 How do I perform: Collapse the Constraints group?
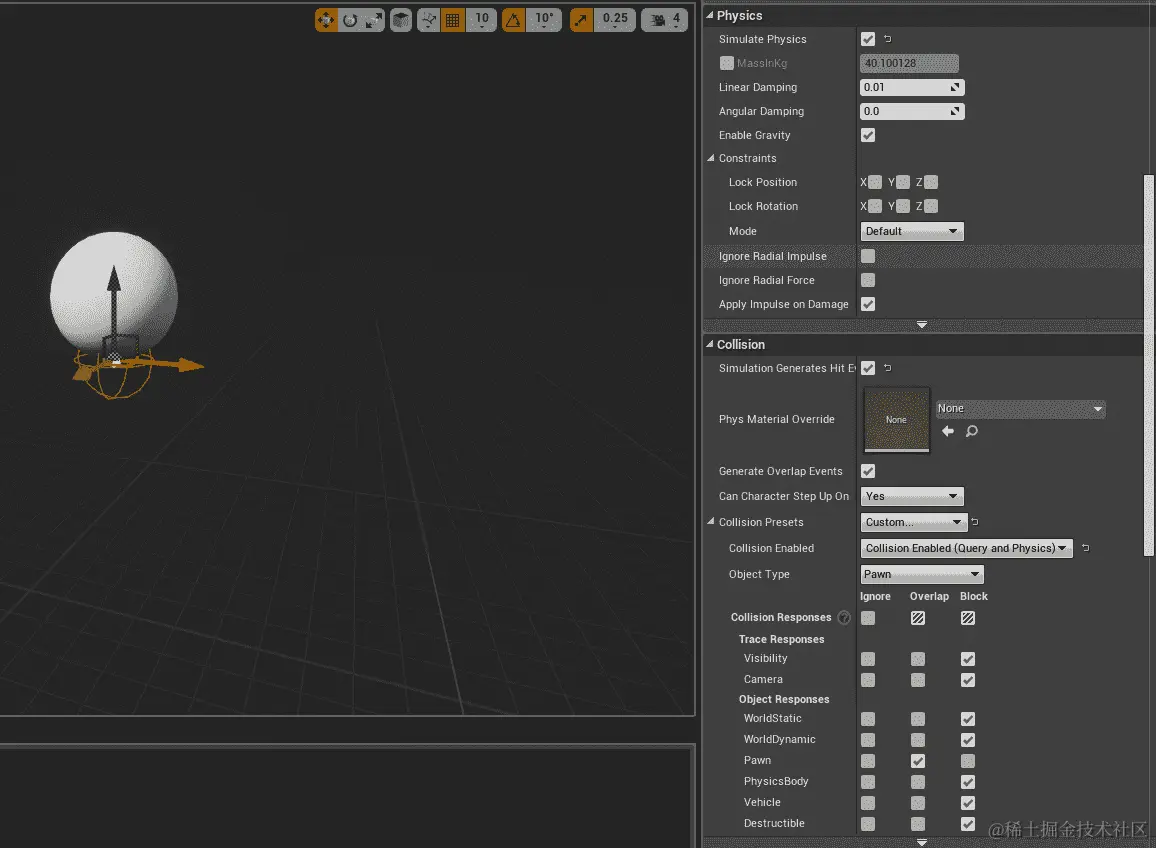point(711,158)
